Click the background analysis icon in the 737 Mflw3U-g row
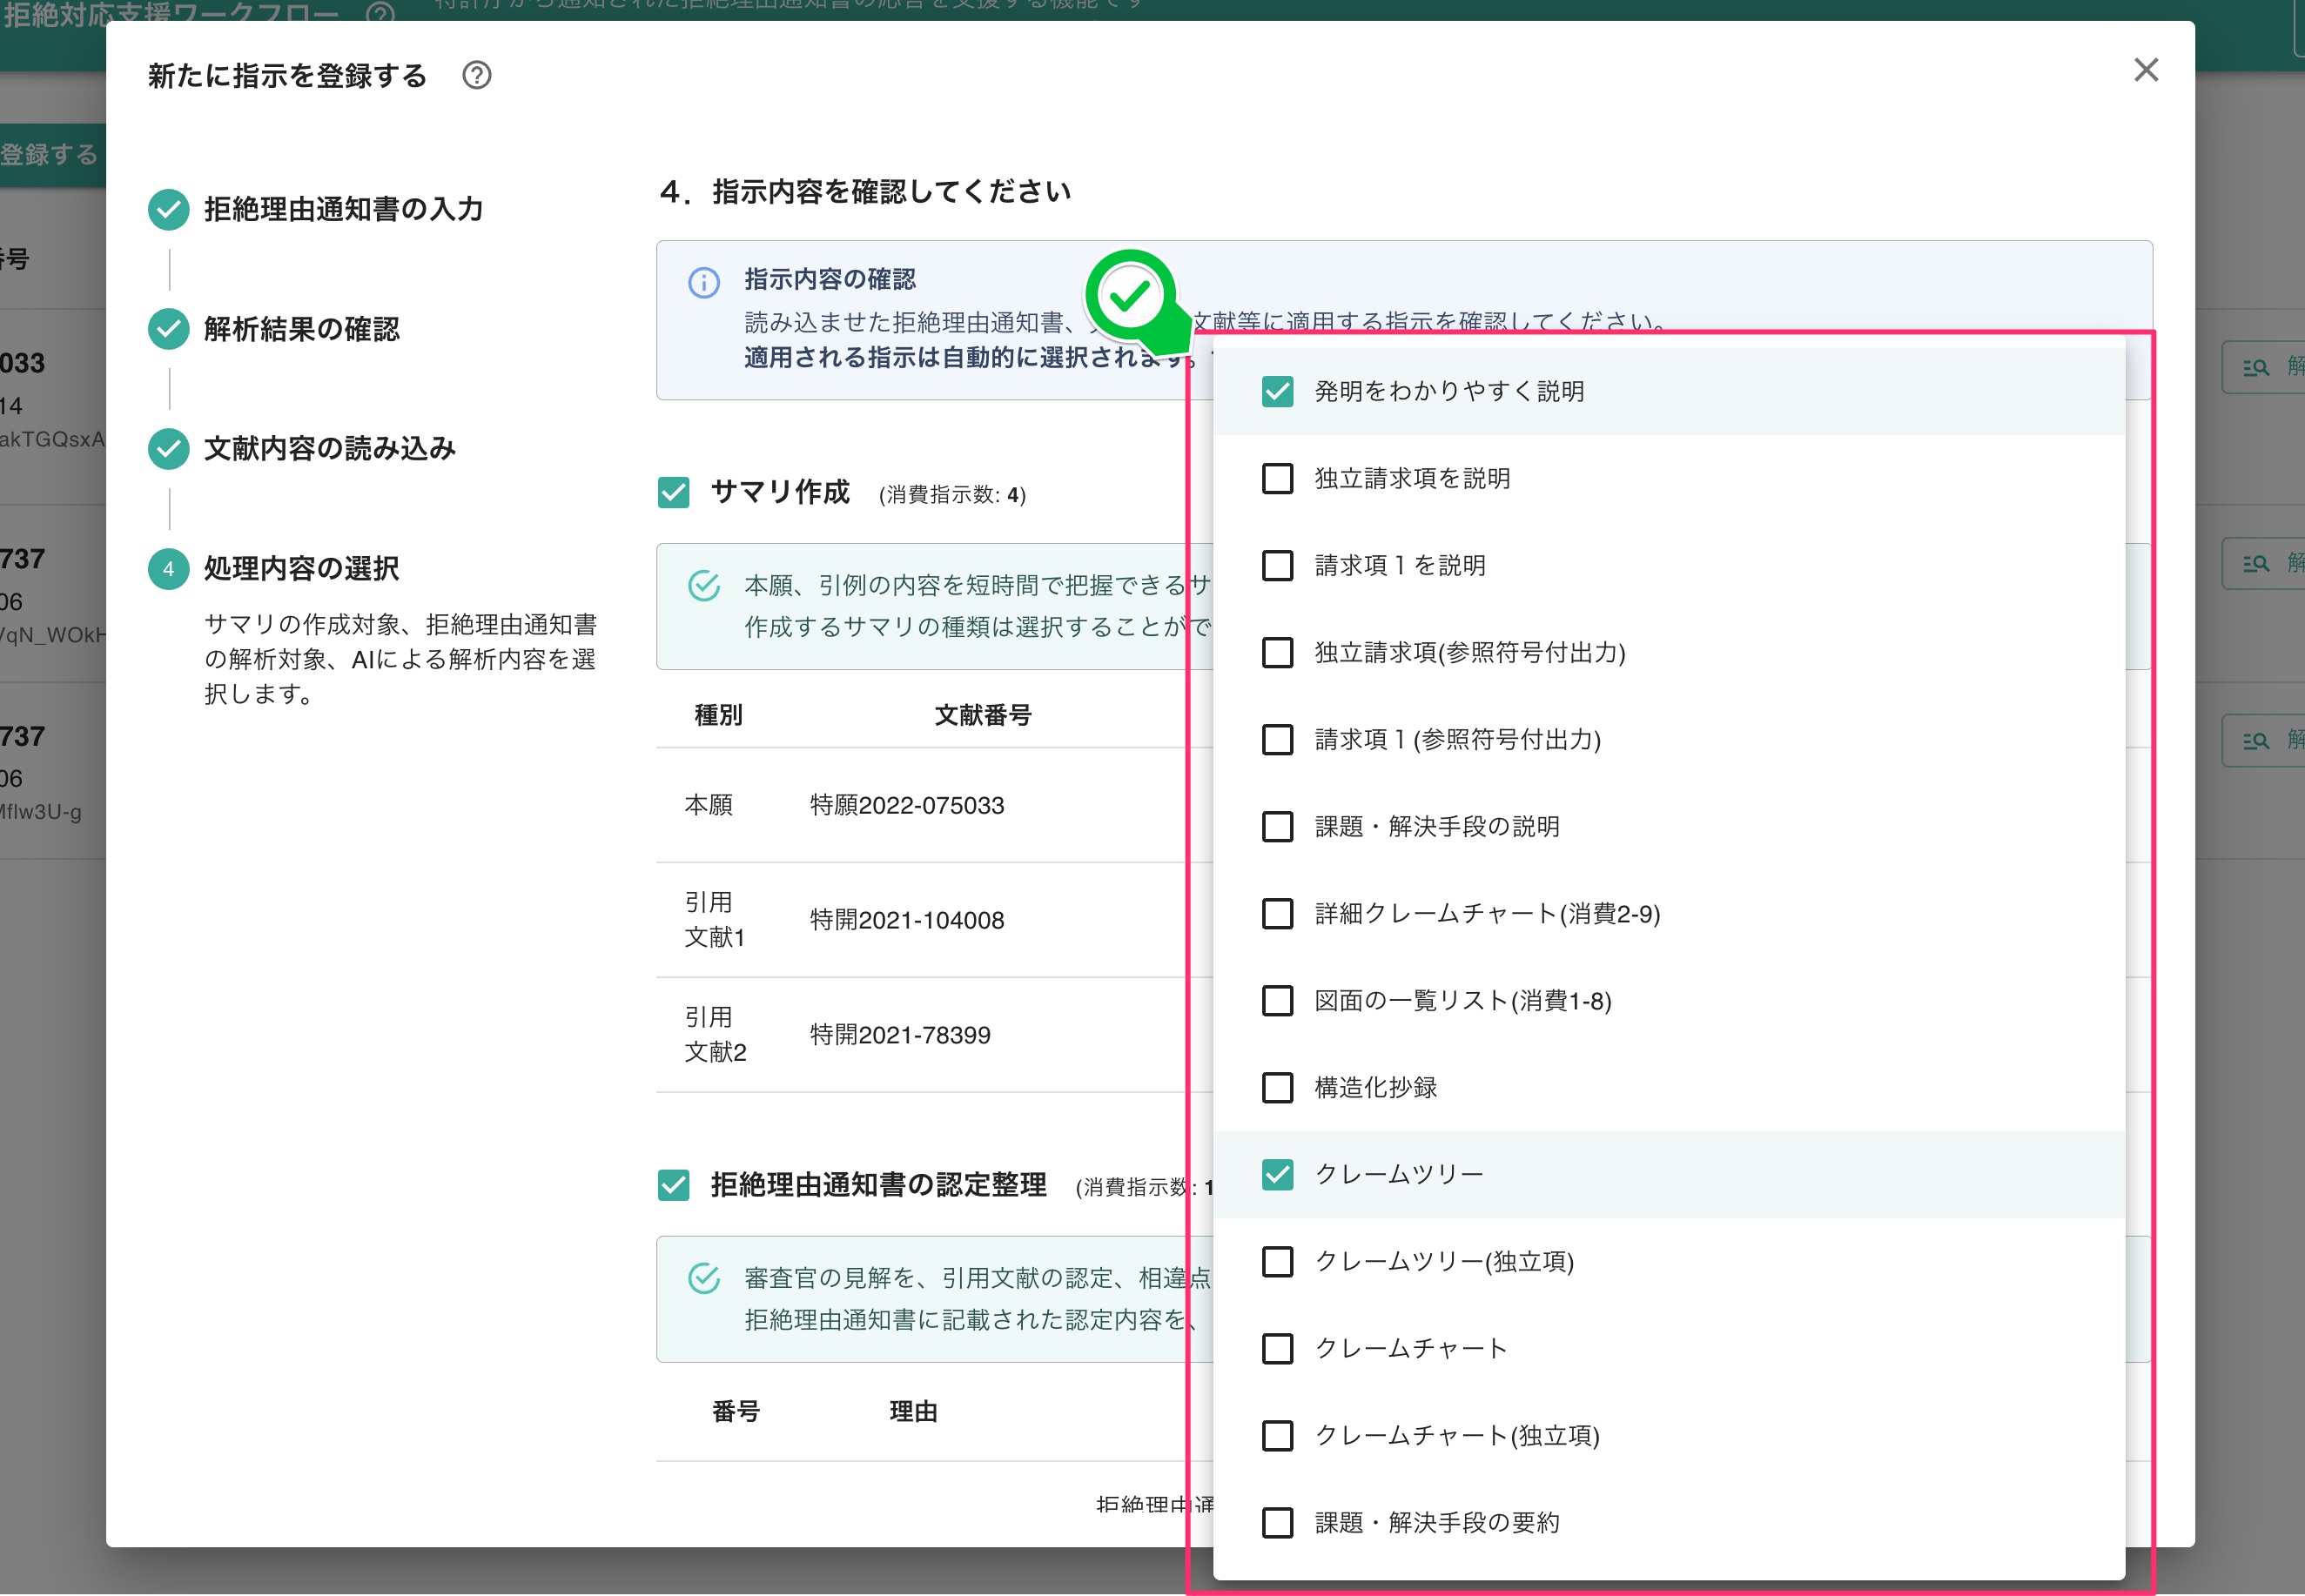 (x=2256, y=740)
